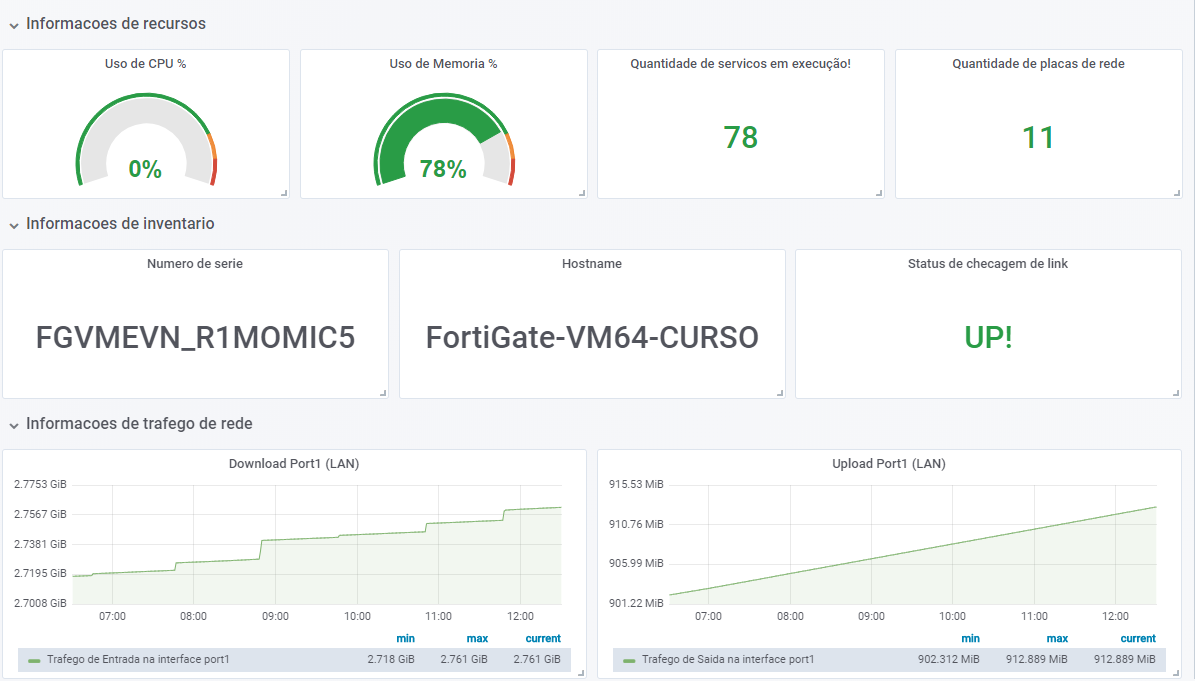The height and width of the screenshot is (681, 1195).
Task: Sort Download legend by max column
Action: pyautogui.click(x=477, y=638)
